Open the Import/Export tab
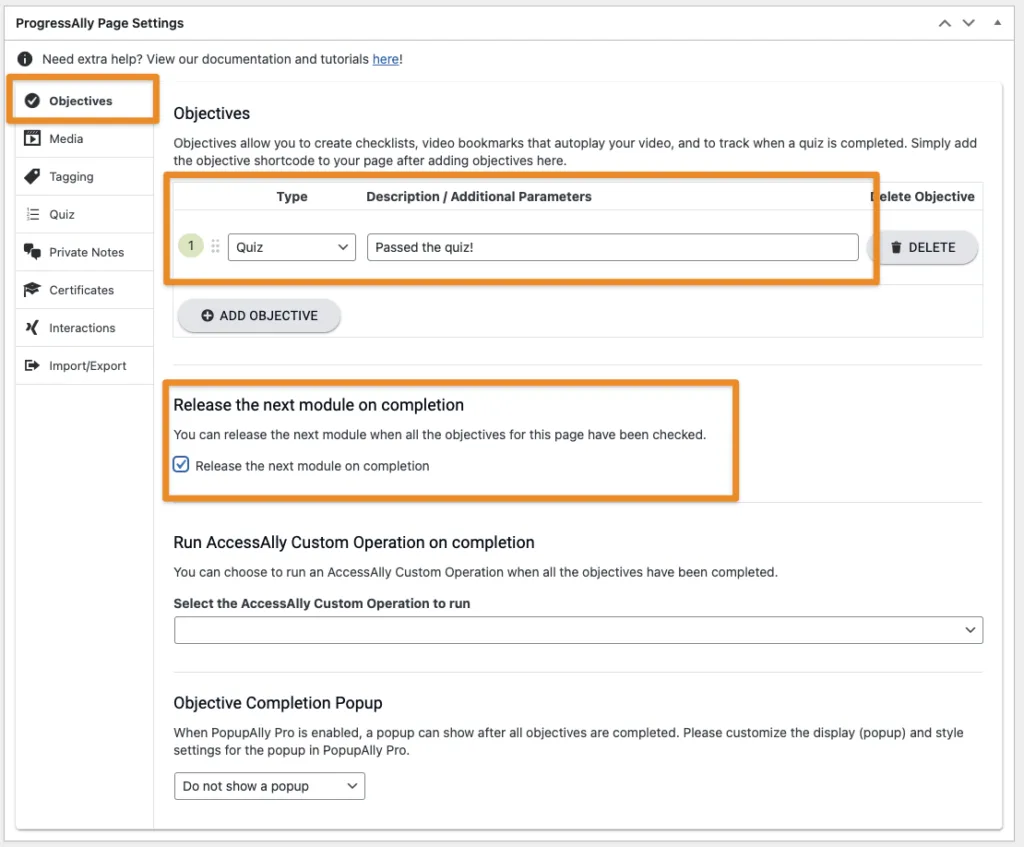Image resolution: width=1024 pixels, height=847 pixels. tap(84, 366)
